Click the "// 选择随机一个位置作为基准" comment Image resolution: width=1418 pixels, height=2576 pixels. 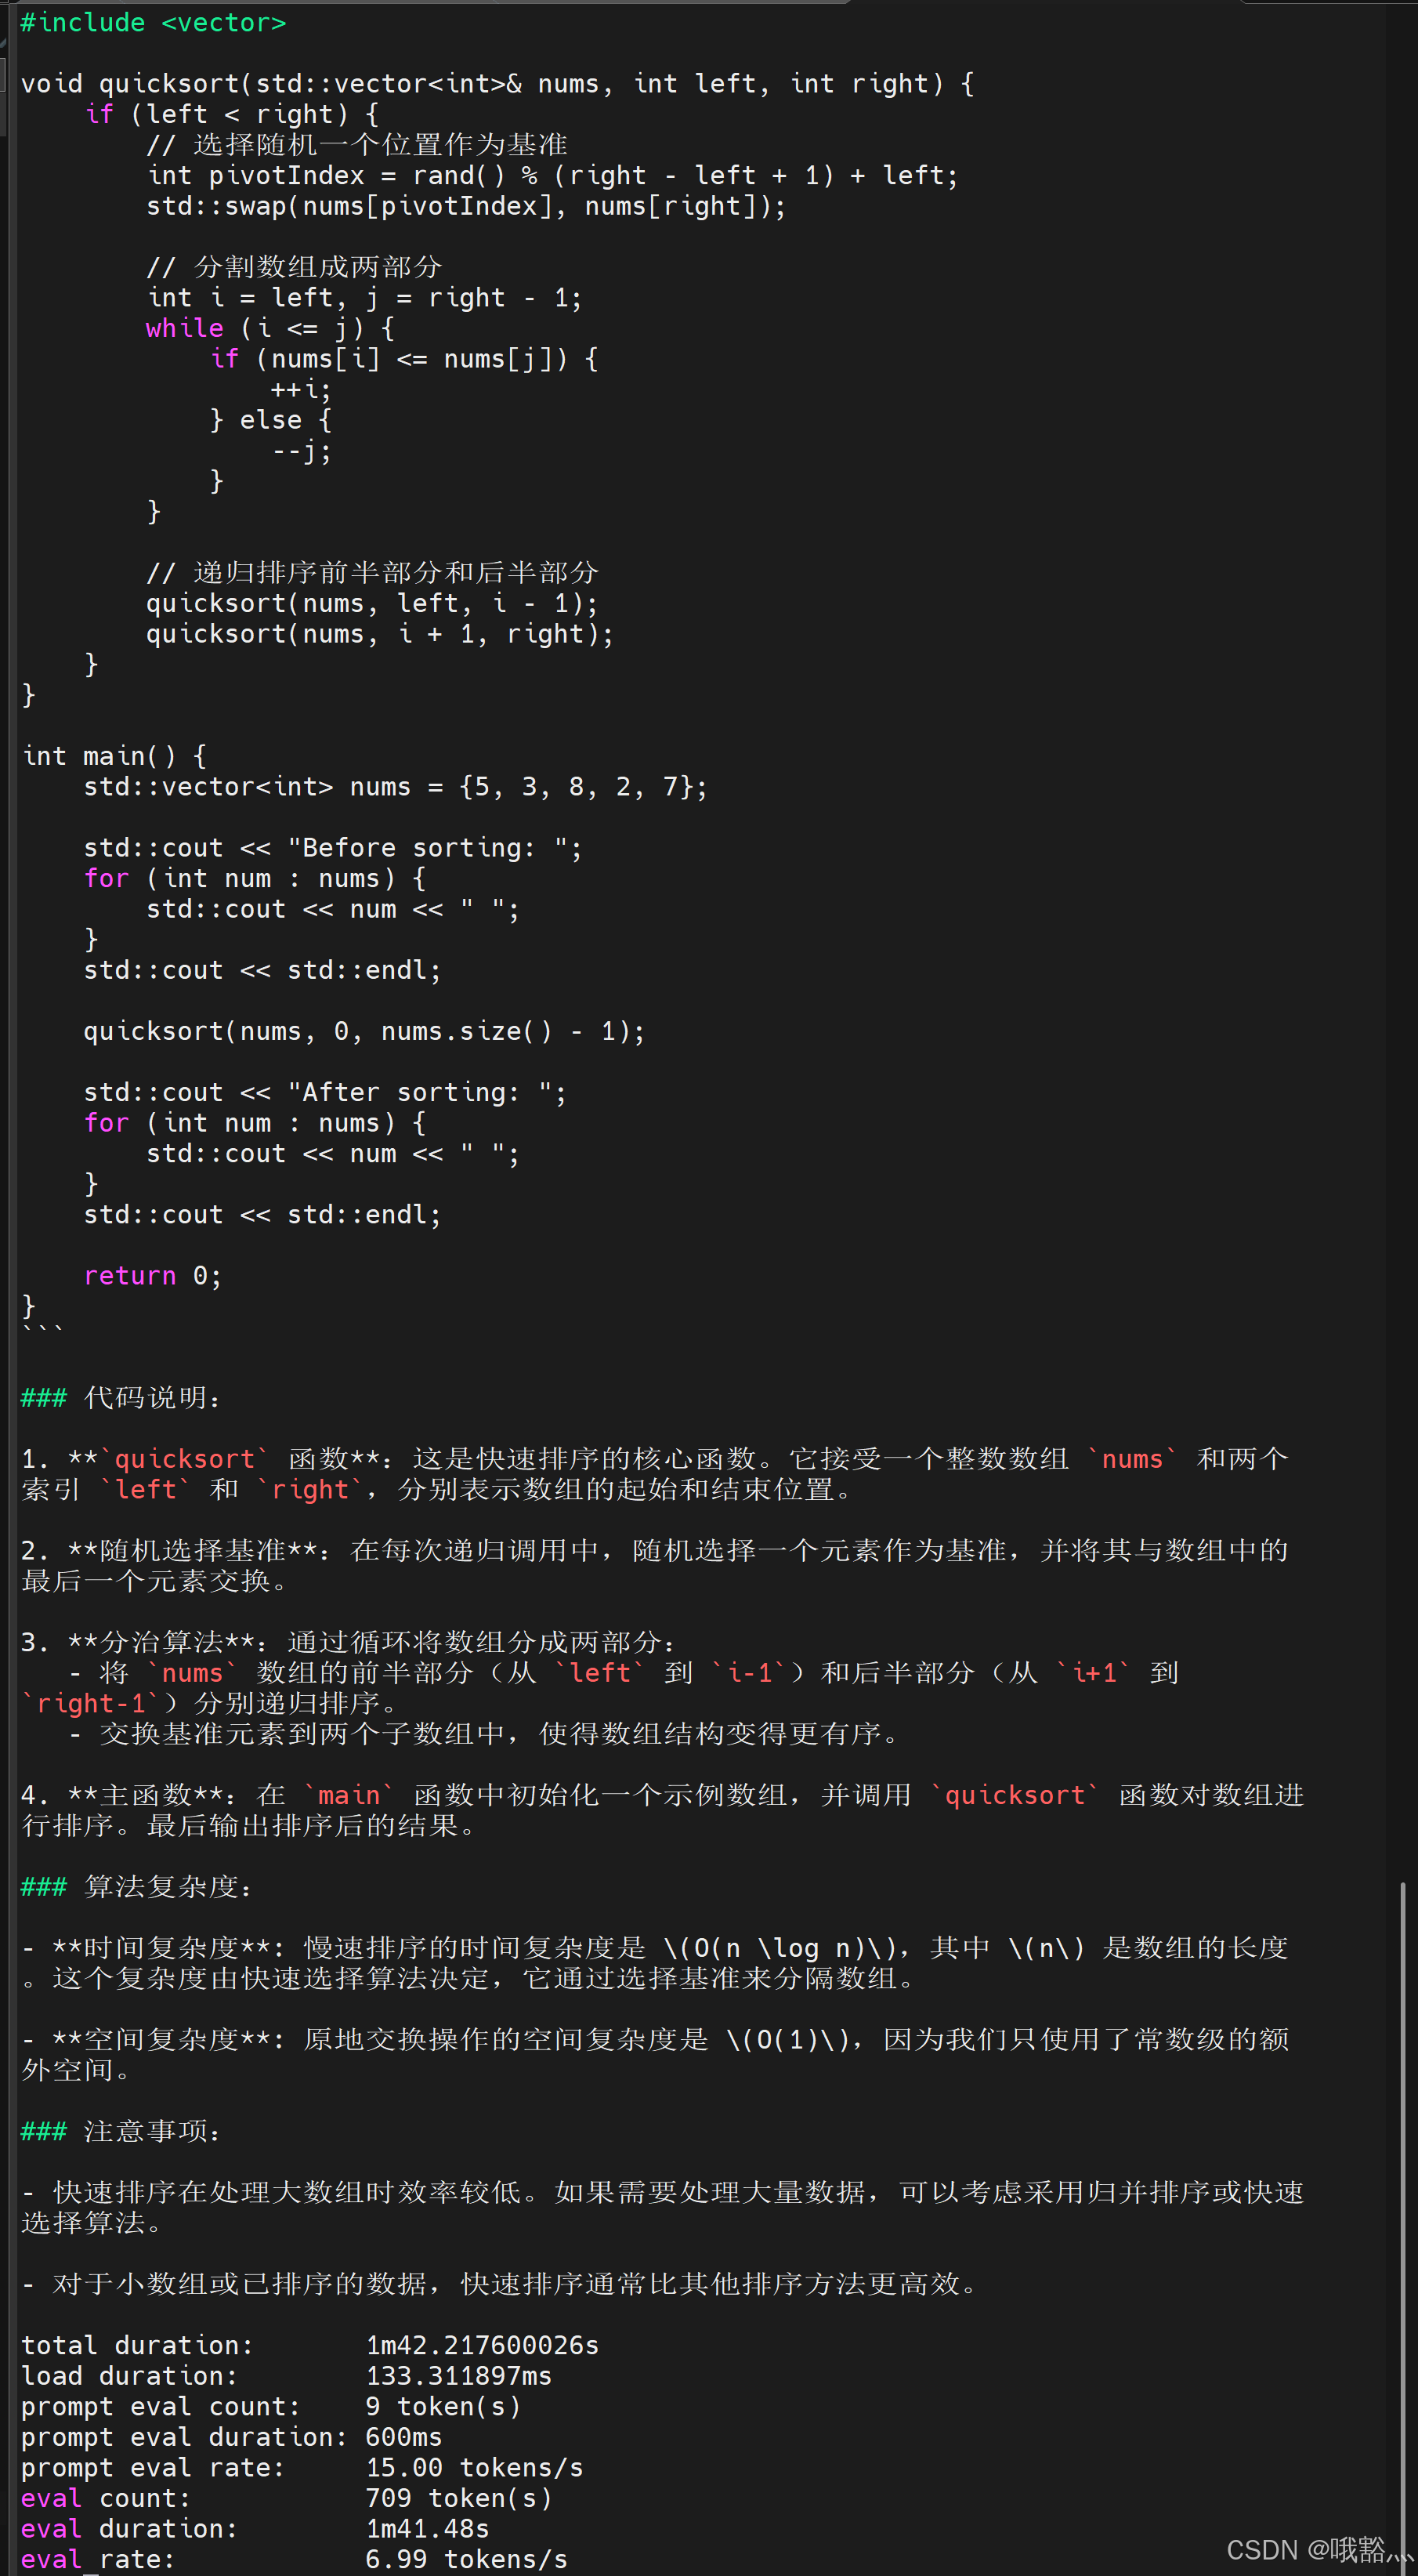coord(357,145)
